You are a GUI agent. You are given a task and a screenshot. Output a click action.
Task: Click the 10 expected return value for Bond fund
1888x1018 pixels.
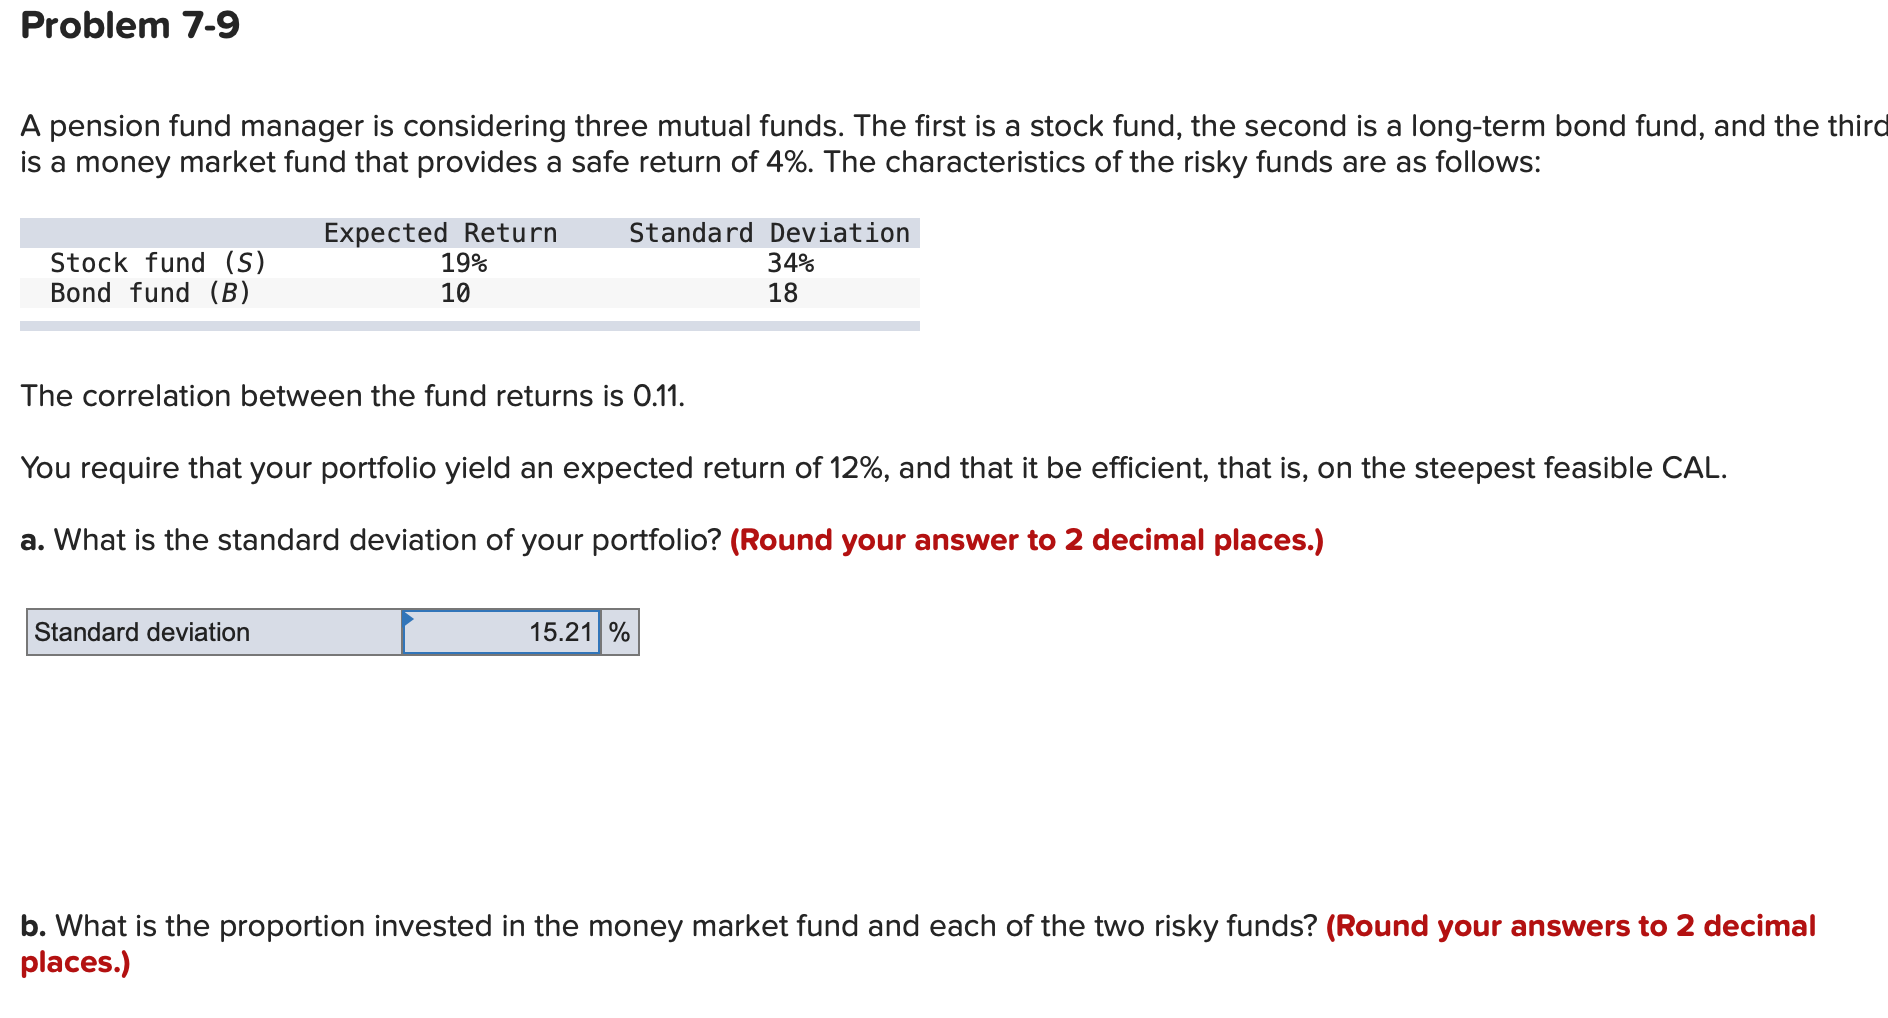[455, 293]
